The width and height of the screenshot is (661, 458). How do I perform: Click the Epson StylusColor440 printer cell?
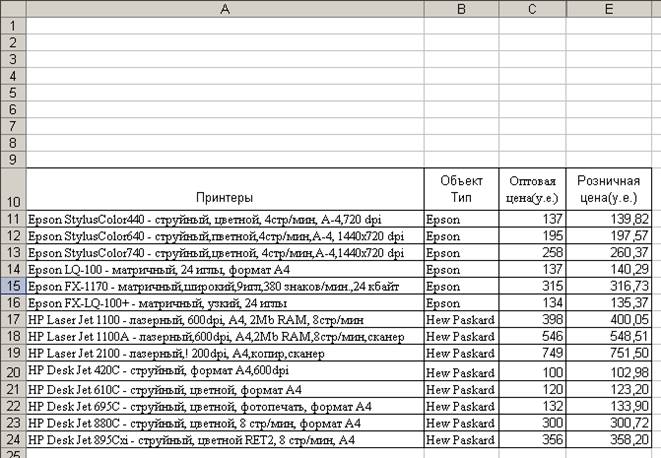(x=224, y=219)
